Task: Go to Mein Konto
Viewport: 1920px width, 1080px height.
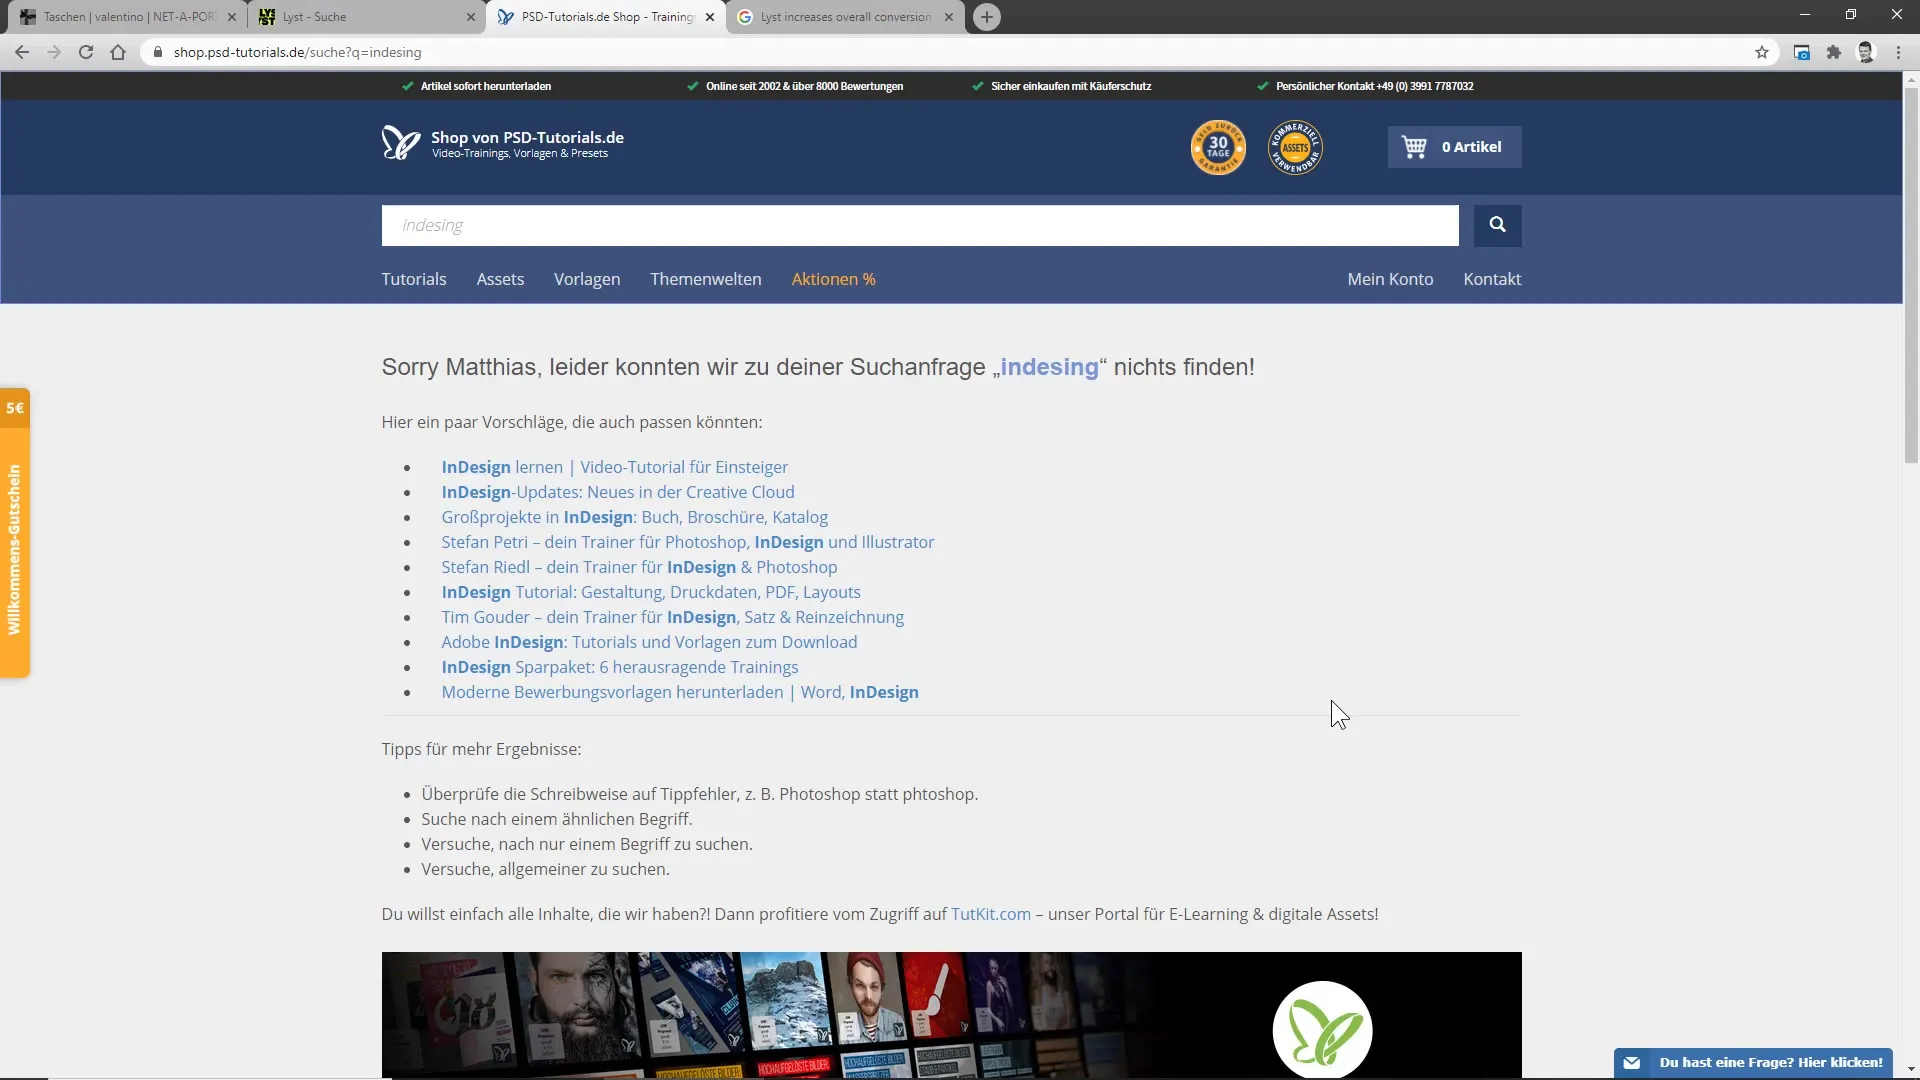Action: 1390,279
